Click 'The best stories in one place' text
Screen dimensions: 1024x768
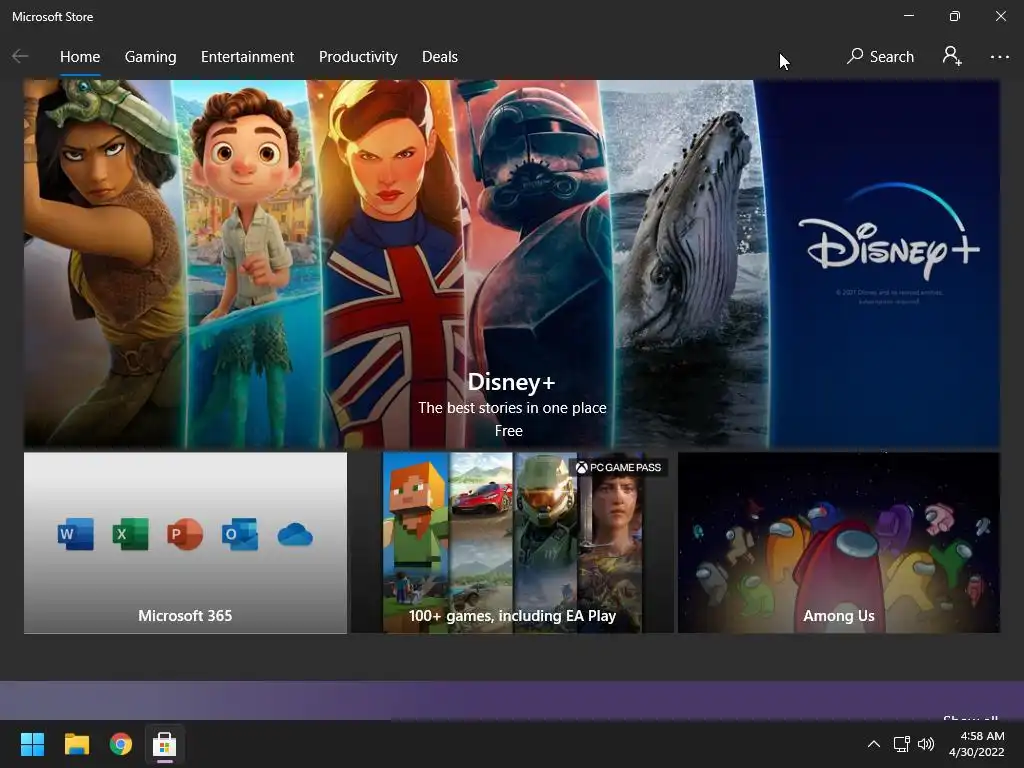point(512,408)
